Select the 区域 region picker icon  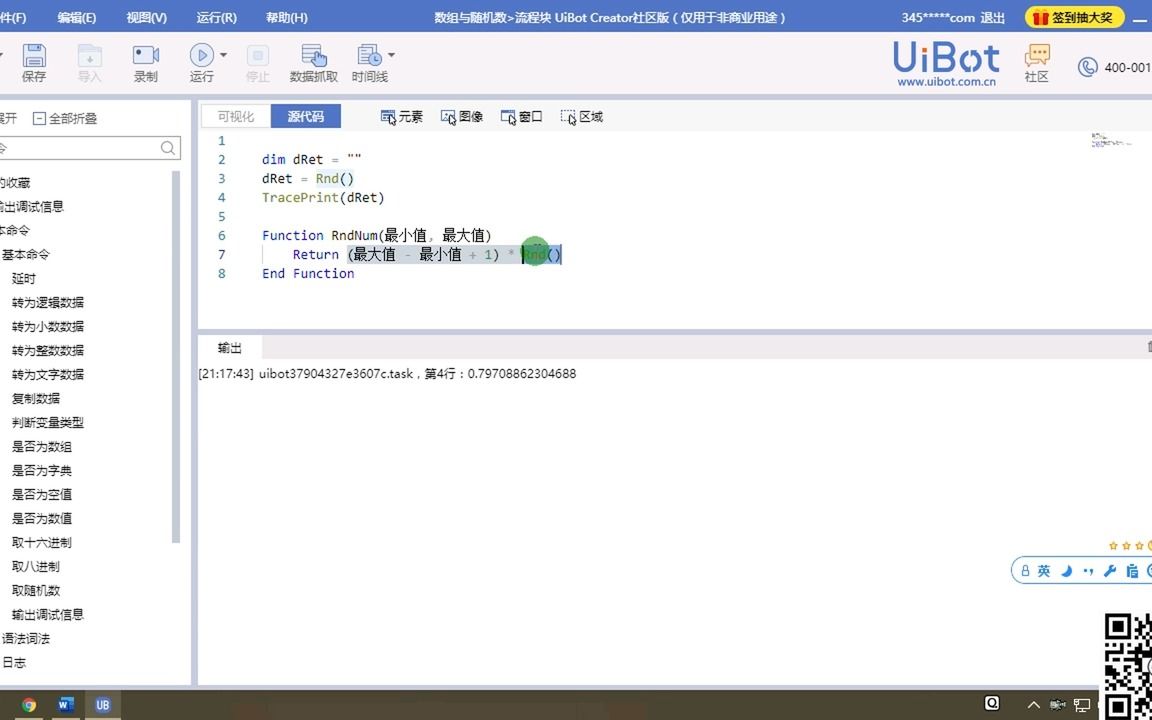click(581, 116)
